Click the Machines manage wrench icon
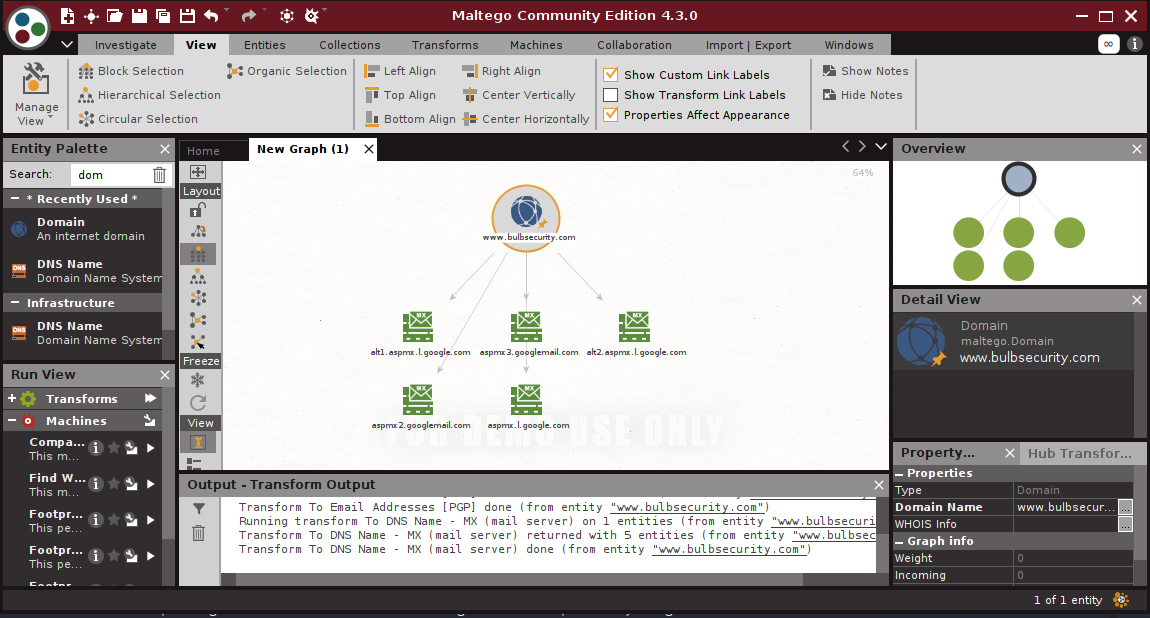The height and width of the screenshot is (618, 1150). point(150,420)
